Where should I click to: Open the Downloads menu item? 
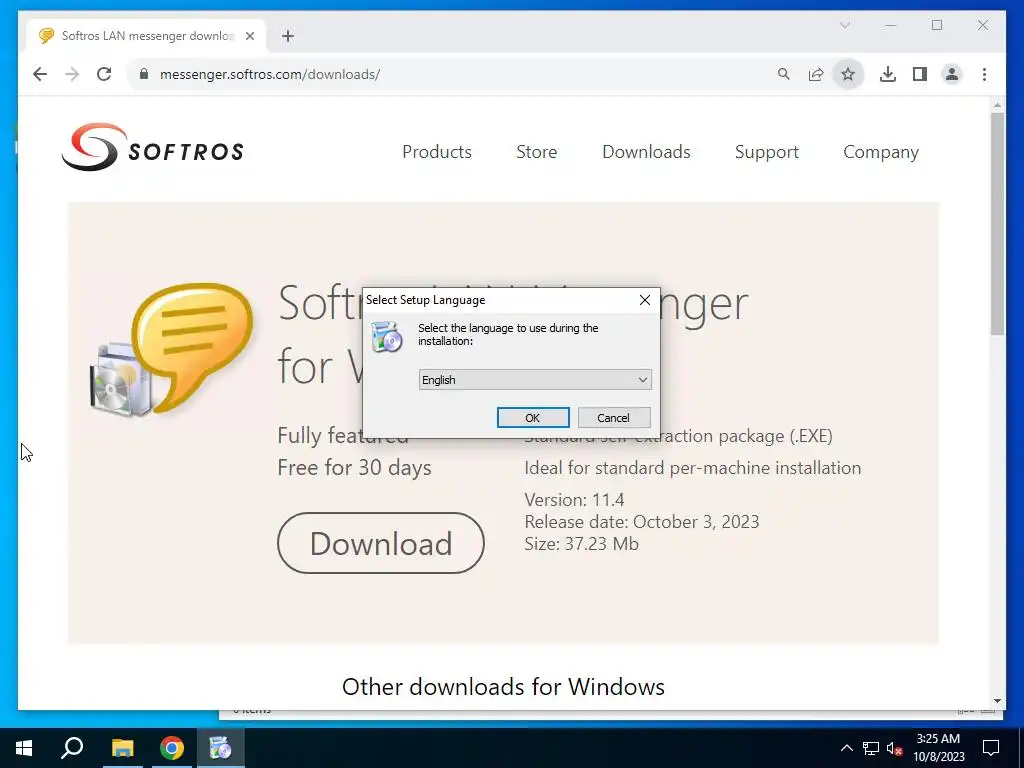646,152
